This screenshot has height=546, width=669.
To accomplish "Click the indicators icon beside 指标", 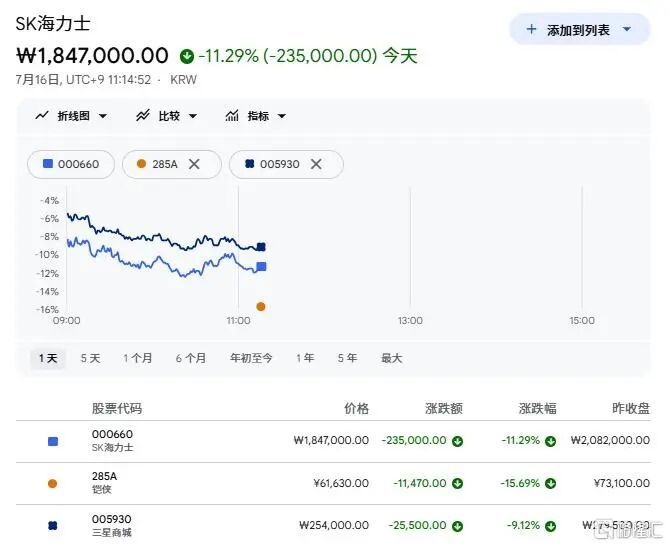I will point(232,116).
